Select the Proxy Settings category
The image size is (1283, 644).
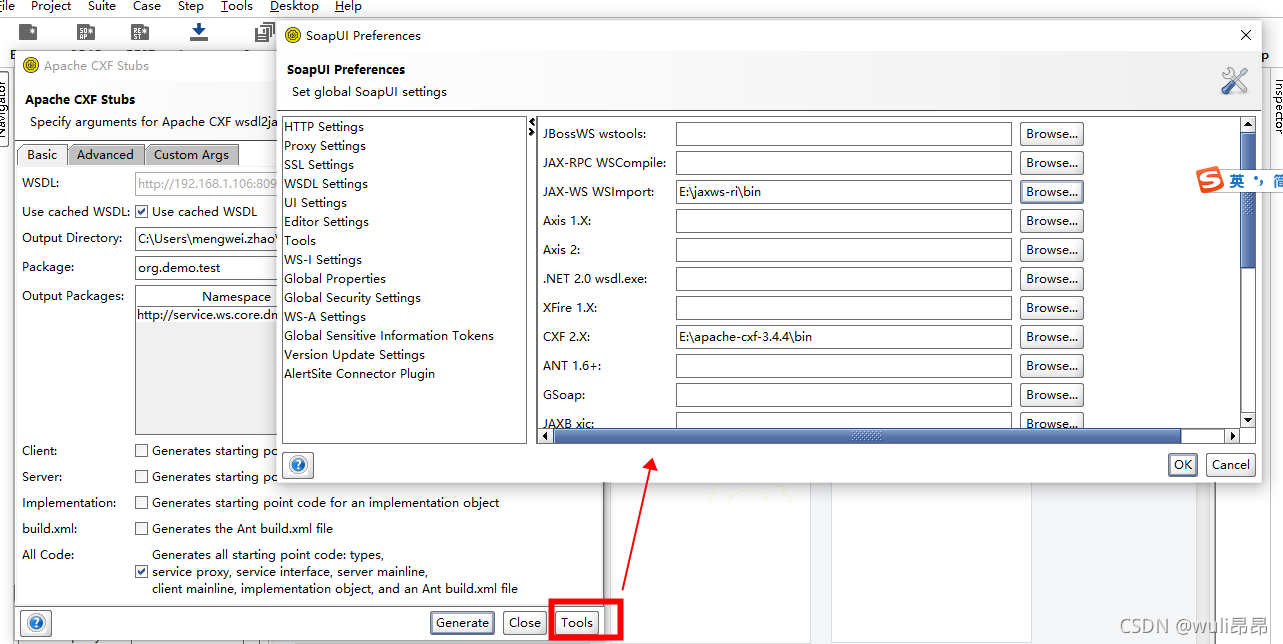pos(324,145)
